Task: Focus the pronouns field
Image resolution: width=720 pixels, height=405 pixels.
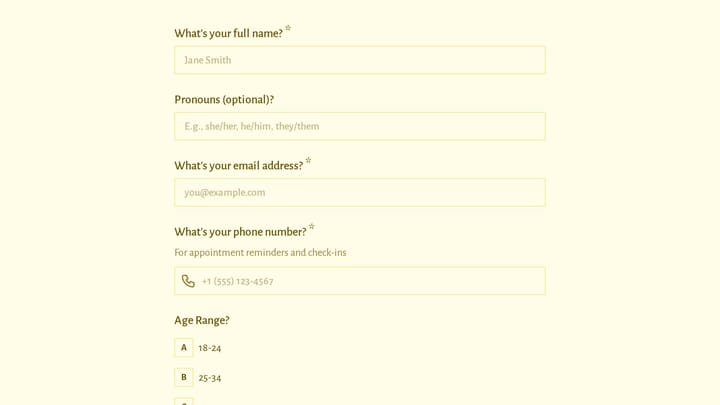Action: pos(360,126)
